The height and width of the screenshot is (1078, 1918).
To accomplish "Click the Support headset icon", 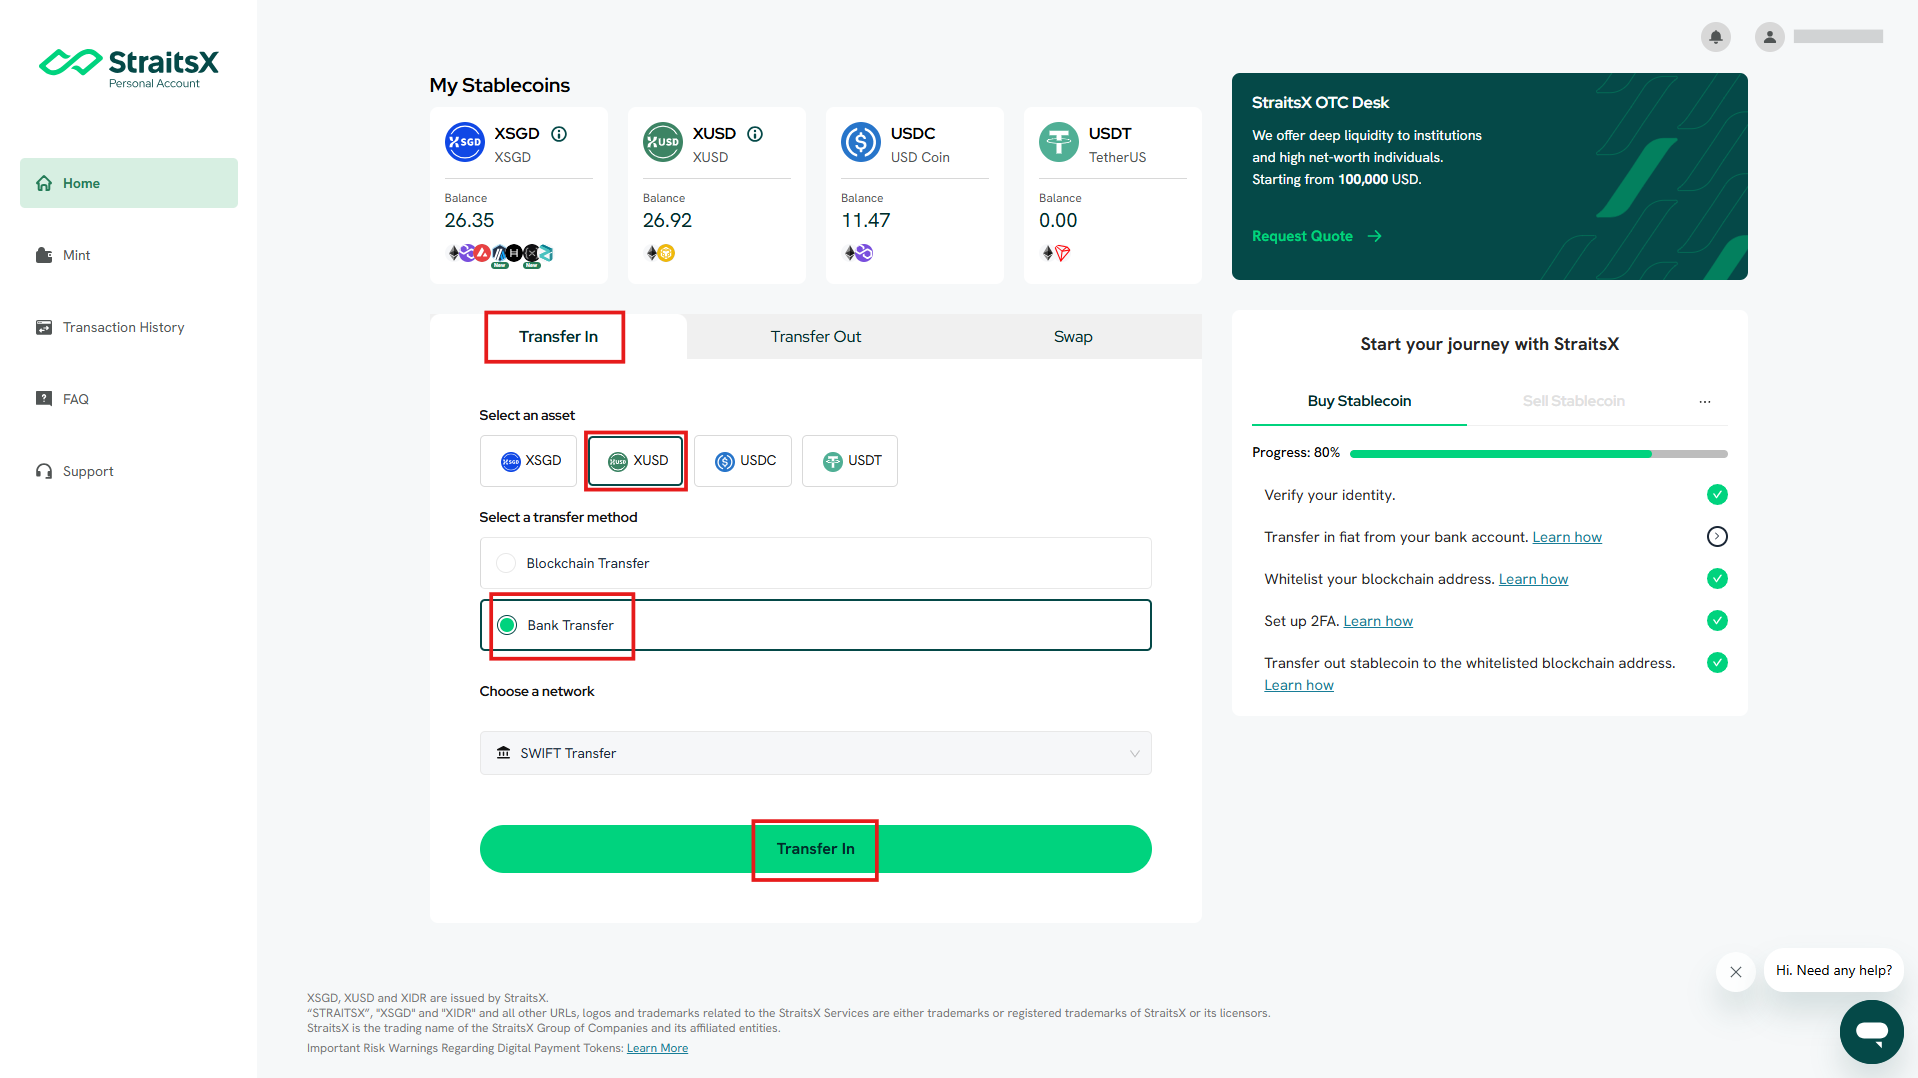I will click(44, 471).
